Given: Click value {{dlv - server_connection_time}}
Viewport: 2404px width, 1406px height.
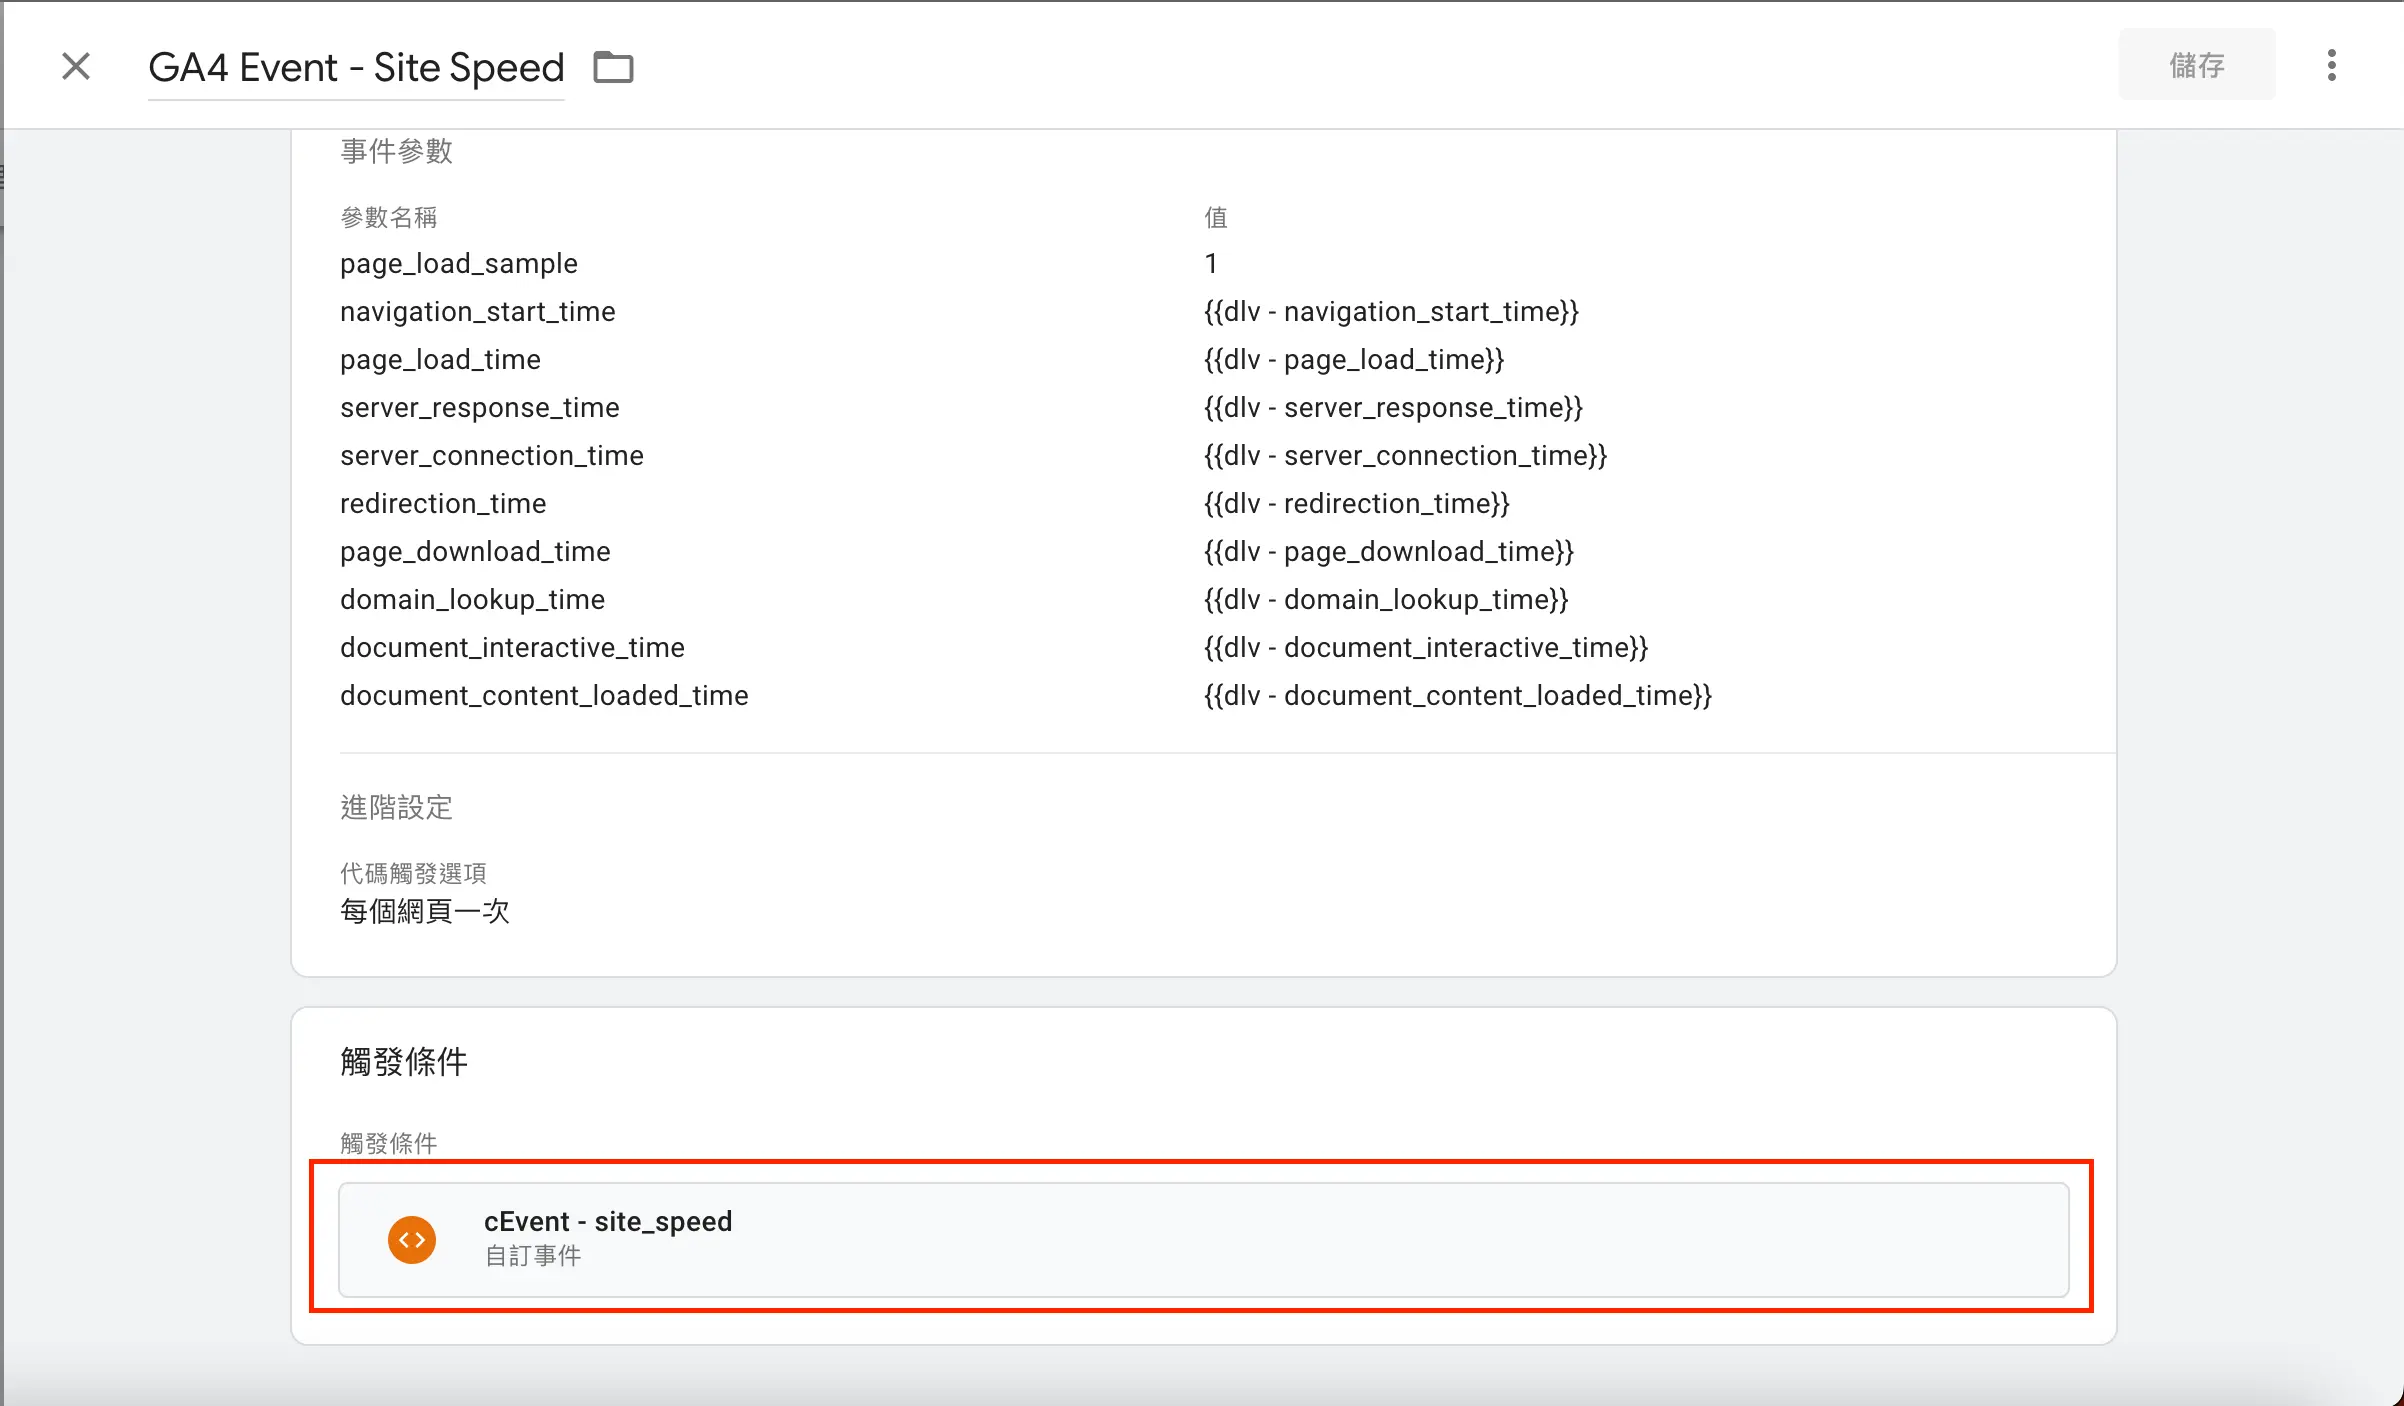Looking at the screenshot, I should pos(1405,456).
